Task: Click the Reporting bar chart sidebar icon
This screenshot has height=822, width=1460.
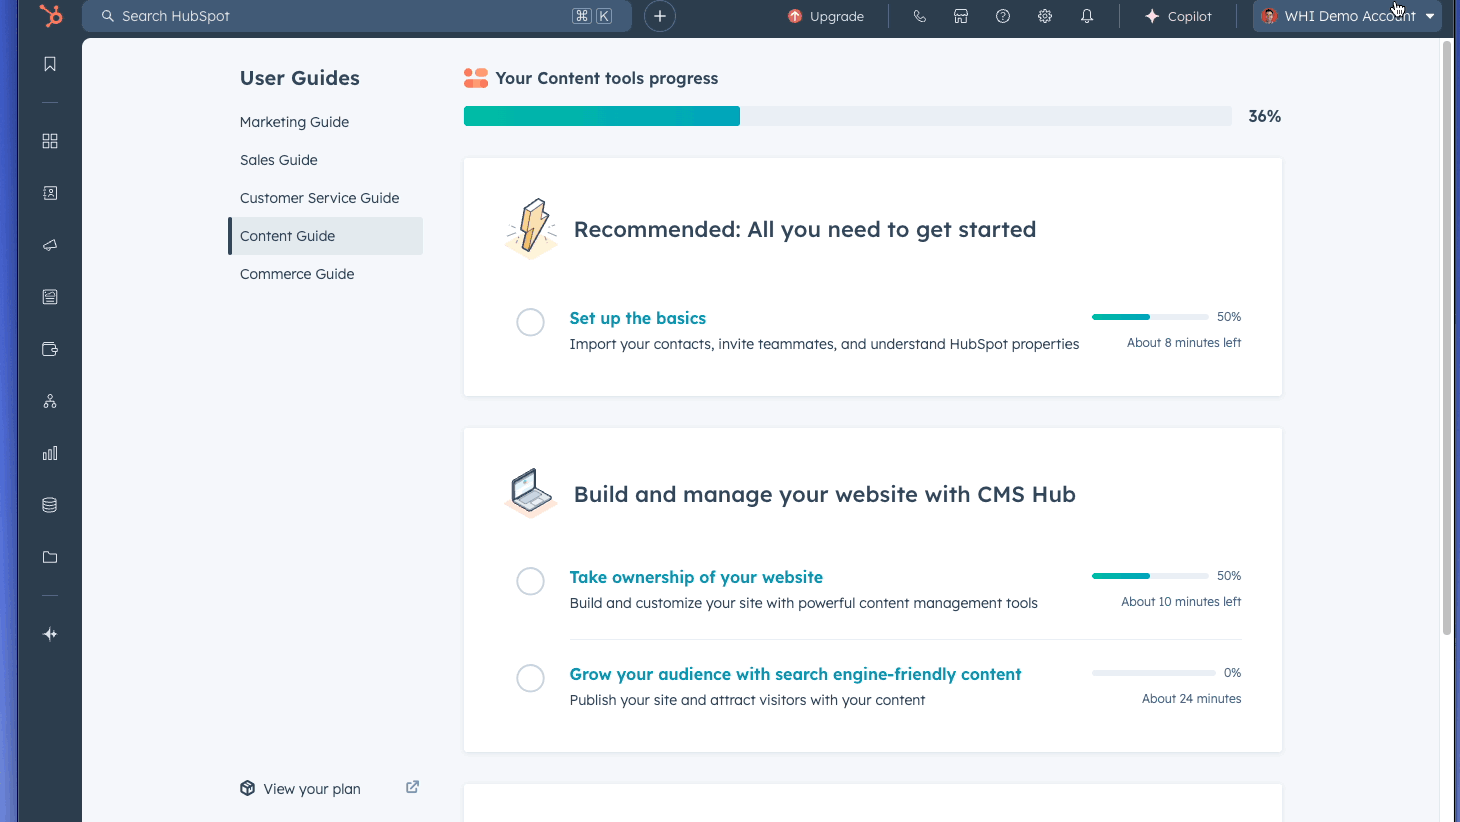Action: (49, 453)
